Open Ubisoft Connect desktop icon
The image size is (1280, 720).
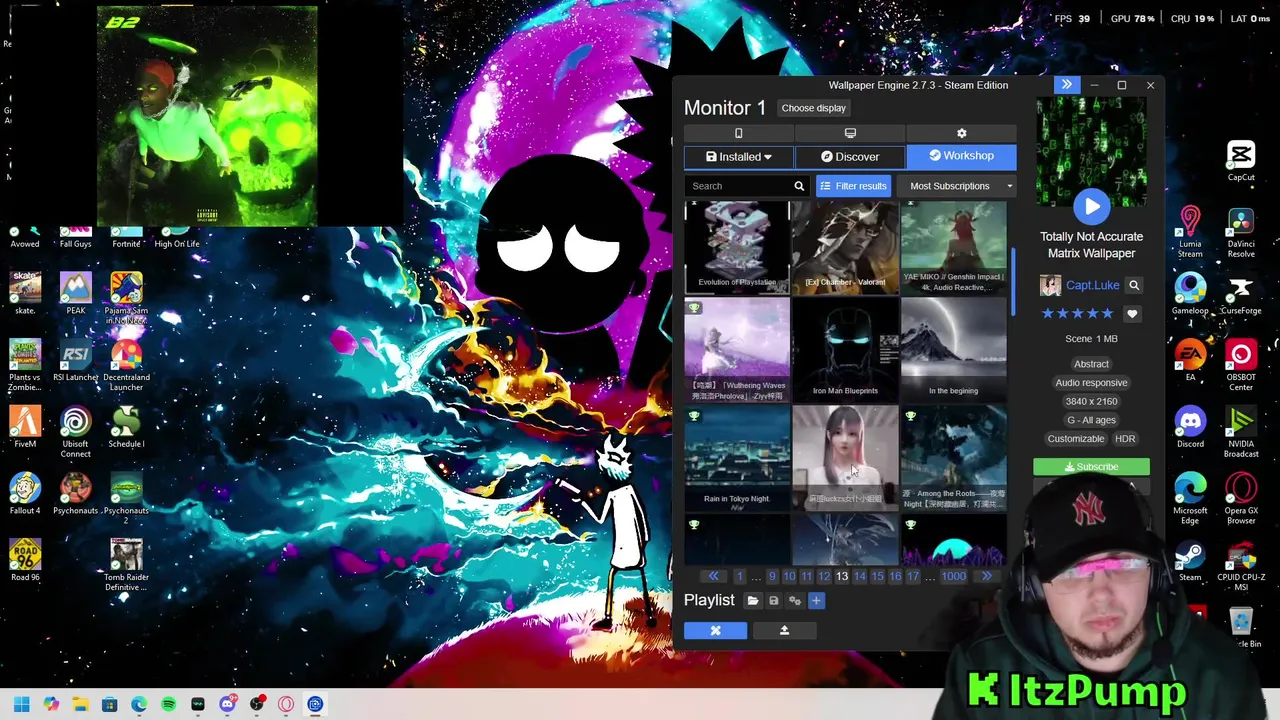[75, 432]
